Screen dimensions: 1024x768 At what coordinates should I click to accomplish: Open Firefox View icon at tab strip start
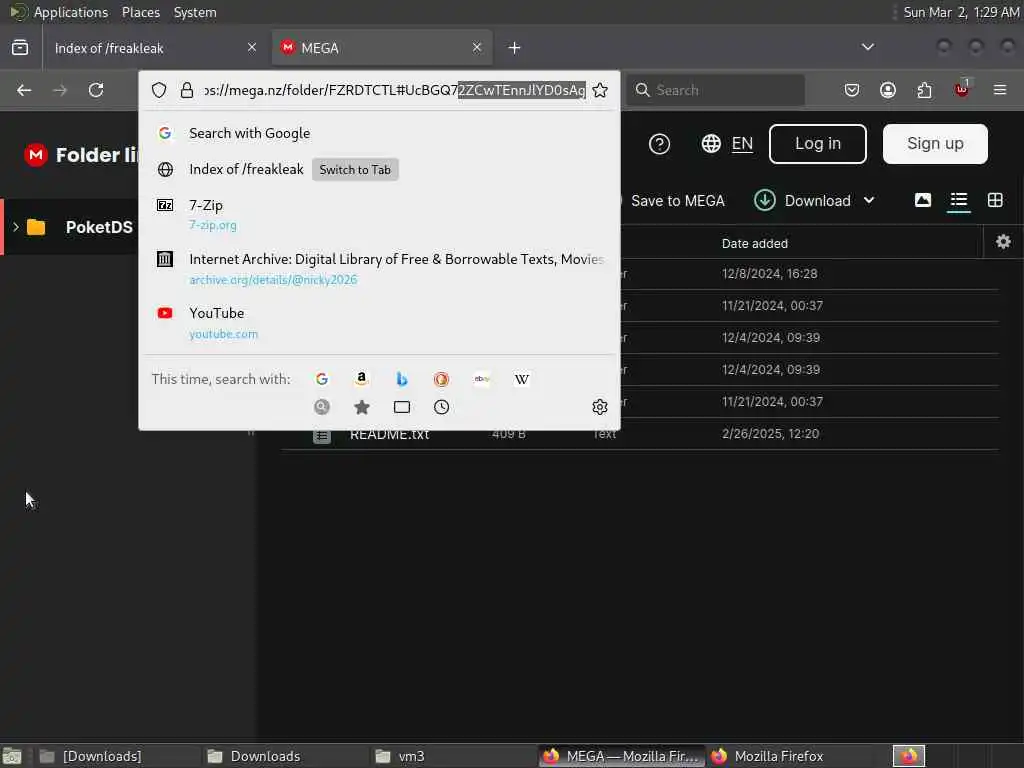click(x=20, y=48)
